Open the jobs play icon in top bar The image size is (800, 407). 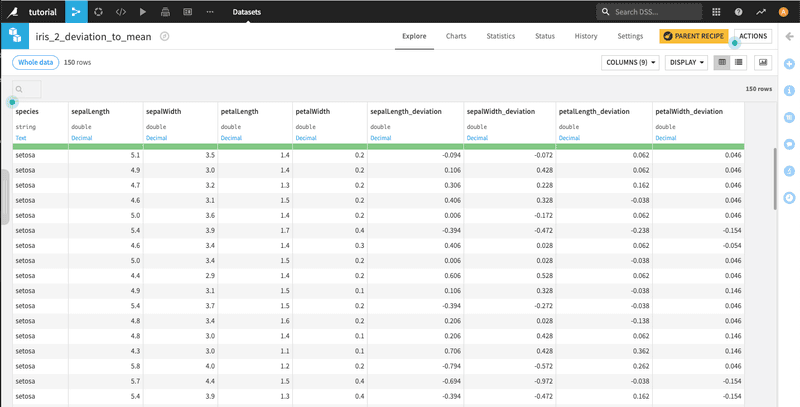(x=143, y=12)
